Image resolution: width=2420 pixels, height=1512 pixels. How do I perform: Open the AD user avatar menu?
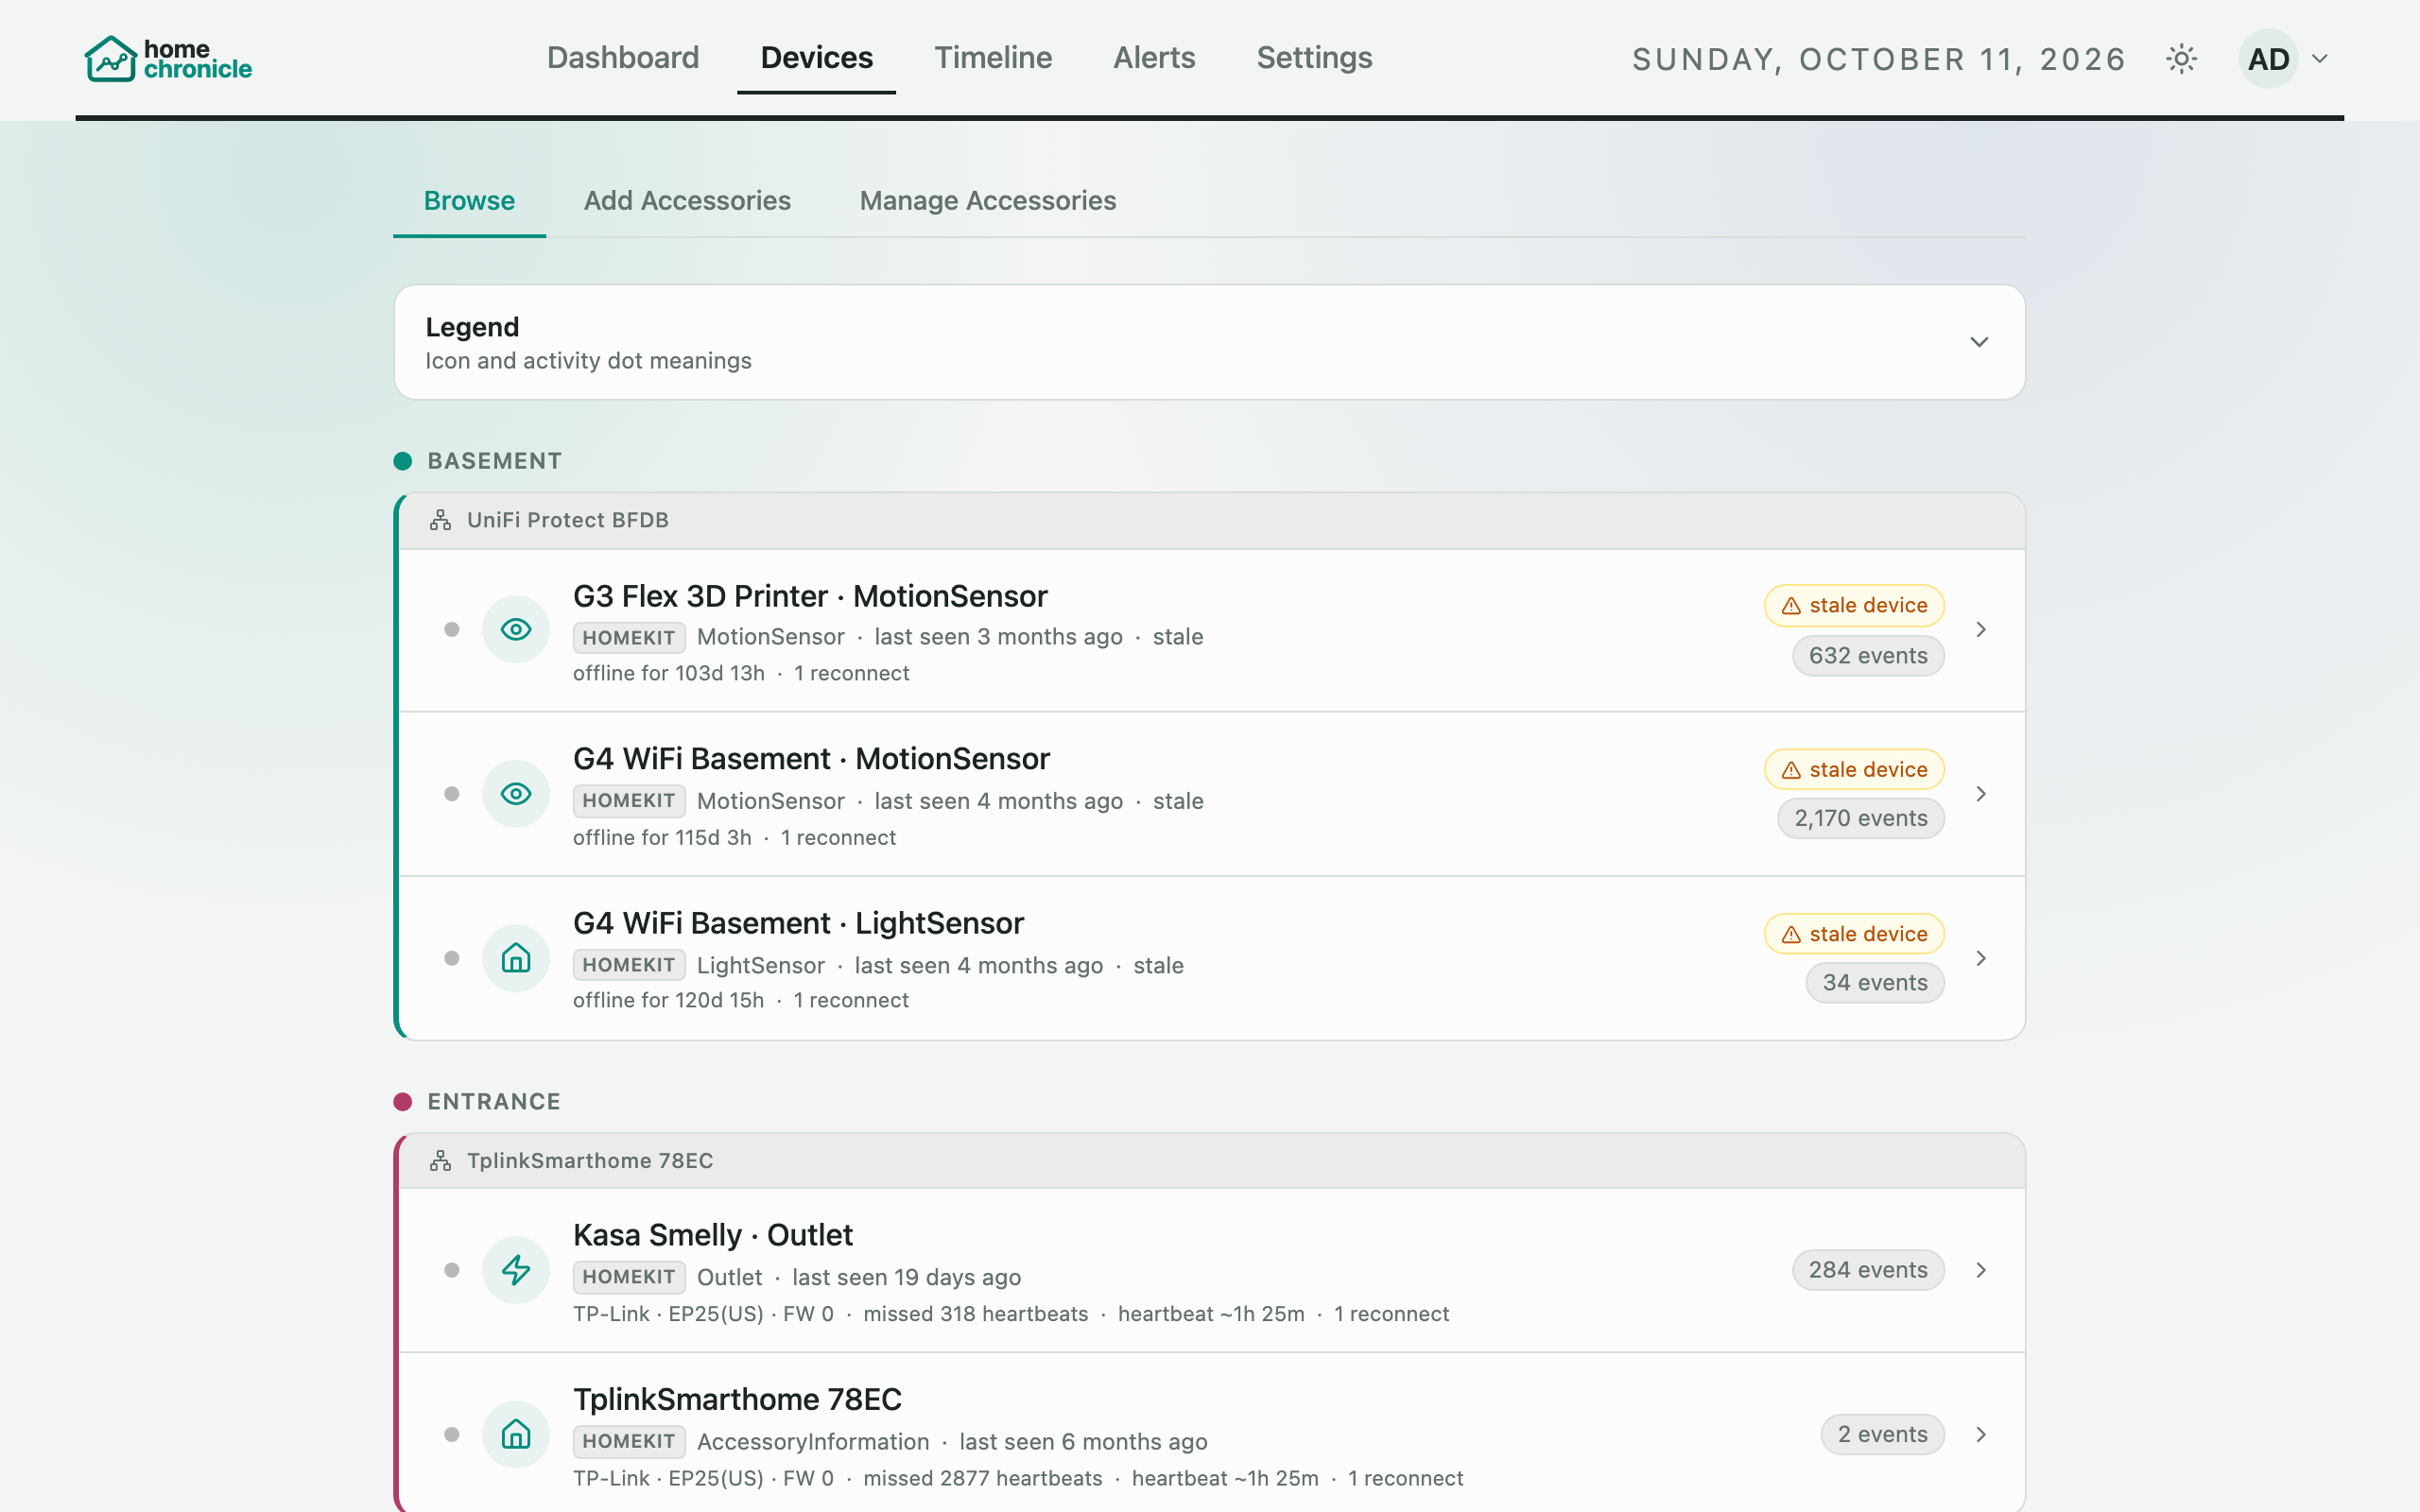click(2268, 59)
